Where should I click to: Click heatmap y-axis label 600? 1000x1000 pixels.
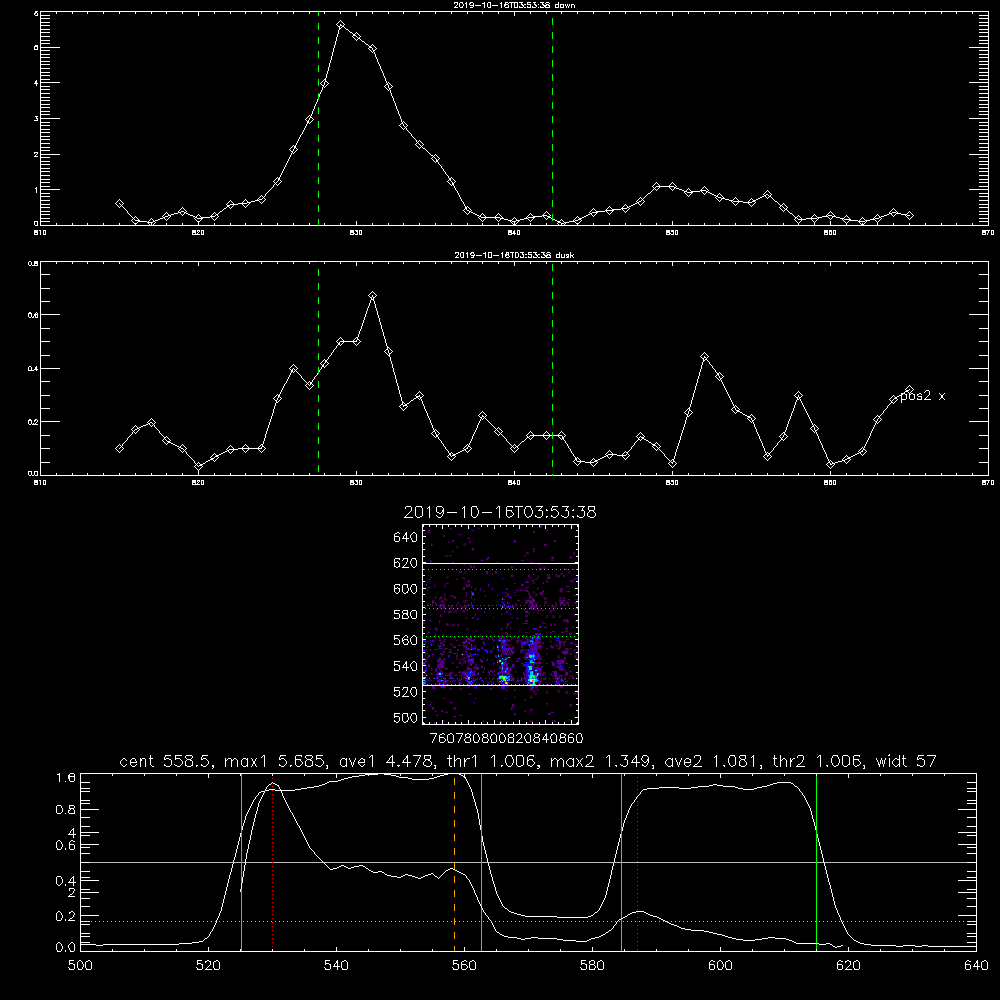(406, 589)
